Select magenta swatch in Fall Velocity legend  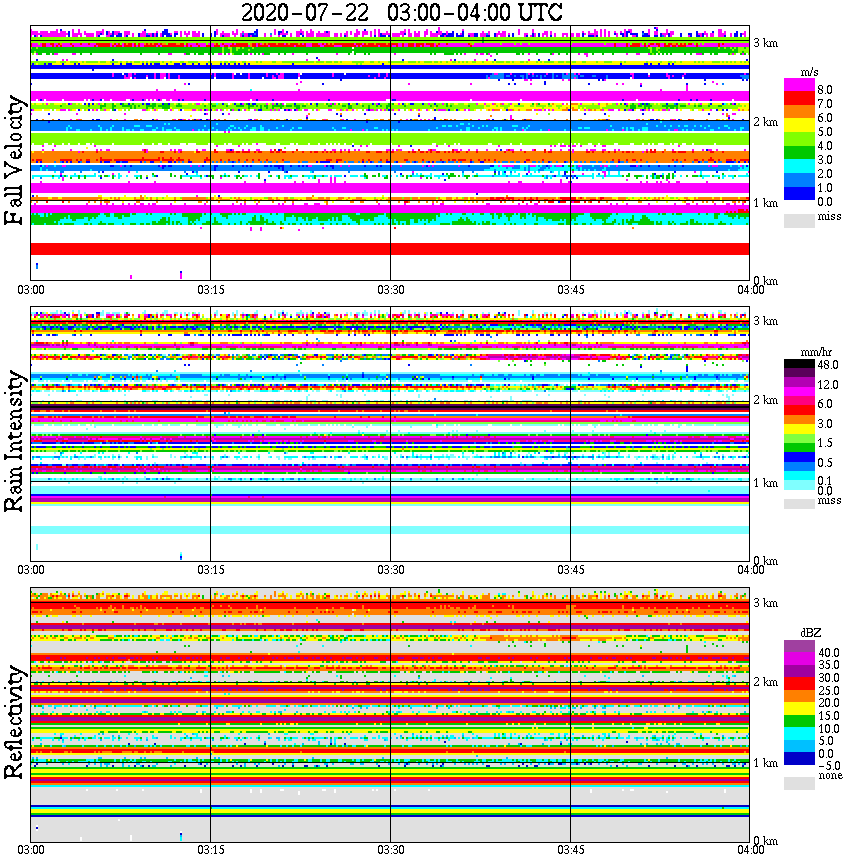pos(799,85)
